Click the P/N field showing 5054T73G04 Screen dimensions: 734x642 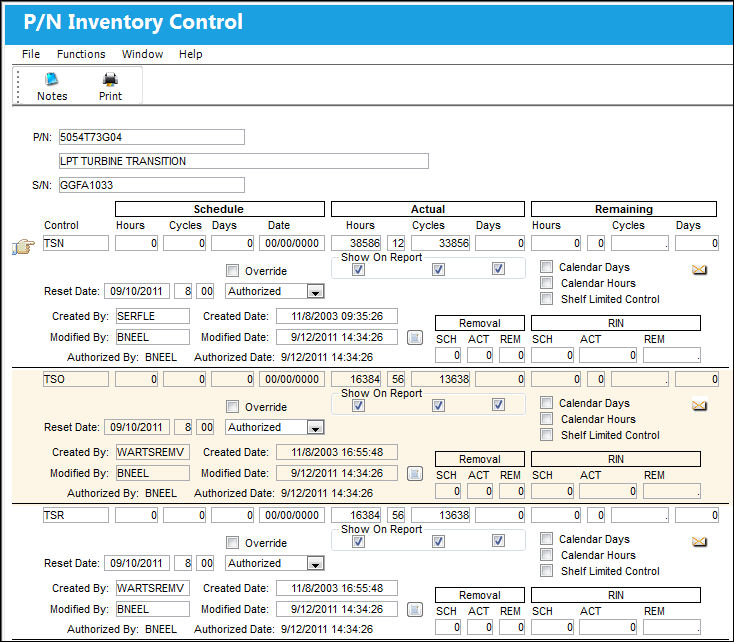tap(152, 137)
